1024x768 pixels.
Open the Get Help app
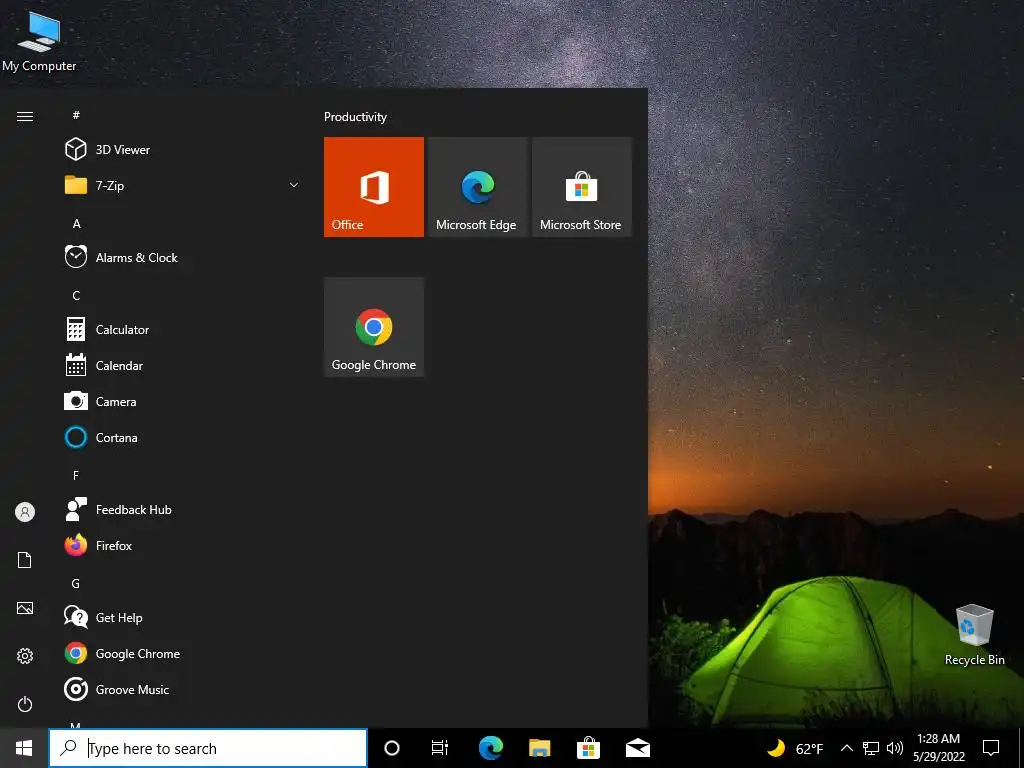click(183, 617)
